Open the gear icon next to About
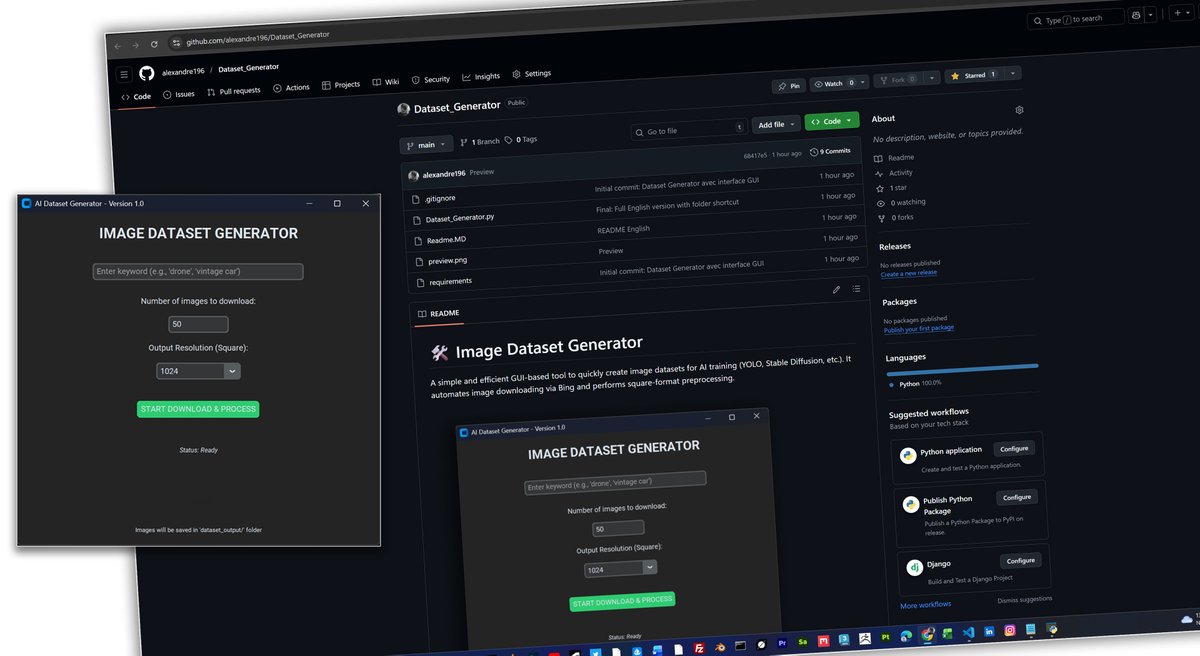 click(x=1019, y=110)
